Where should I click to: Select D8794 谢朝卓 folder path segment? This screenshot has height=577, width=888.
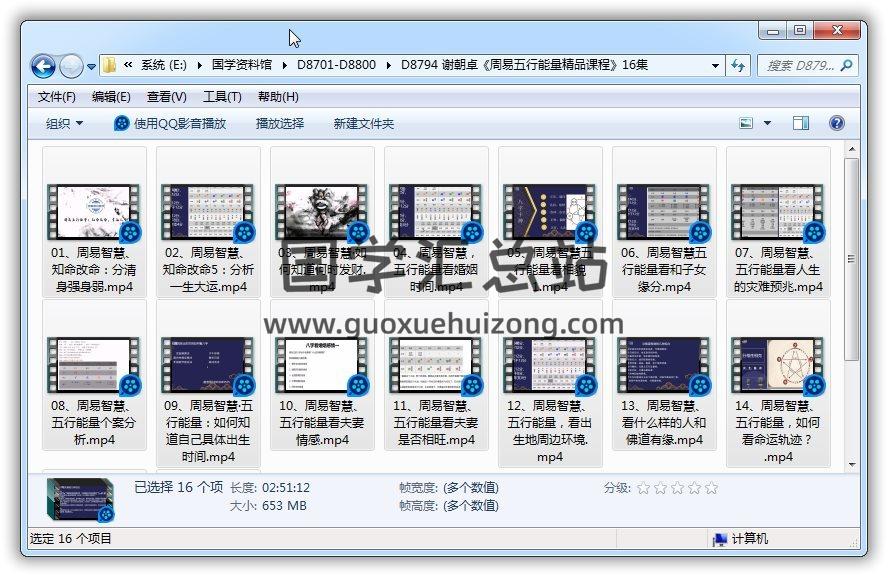[524, 65]
